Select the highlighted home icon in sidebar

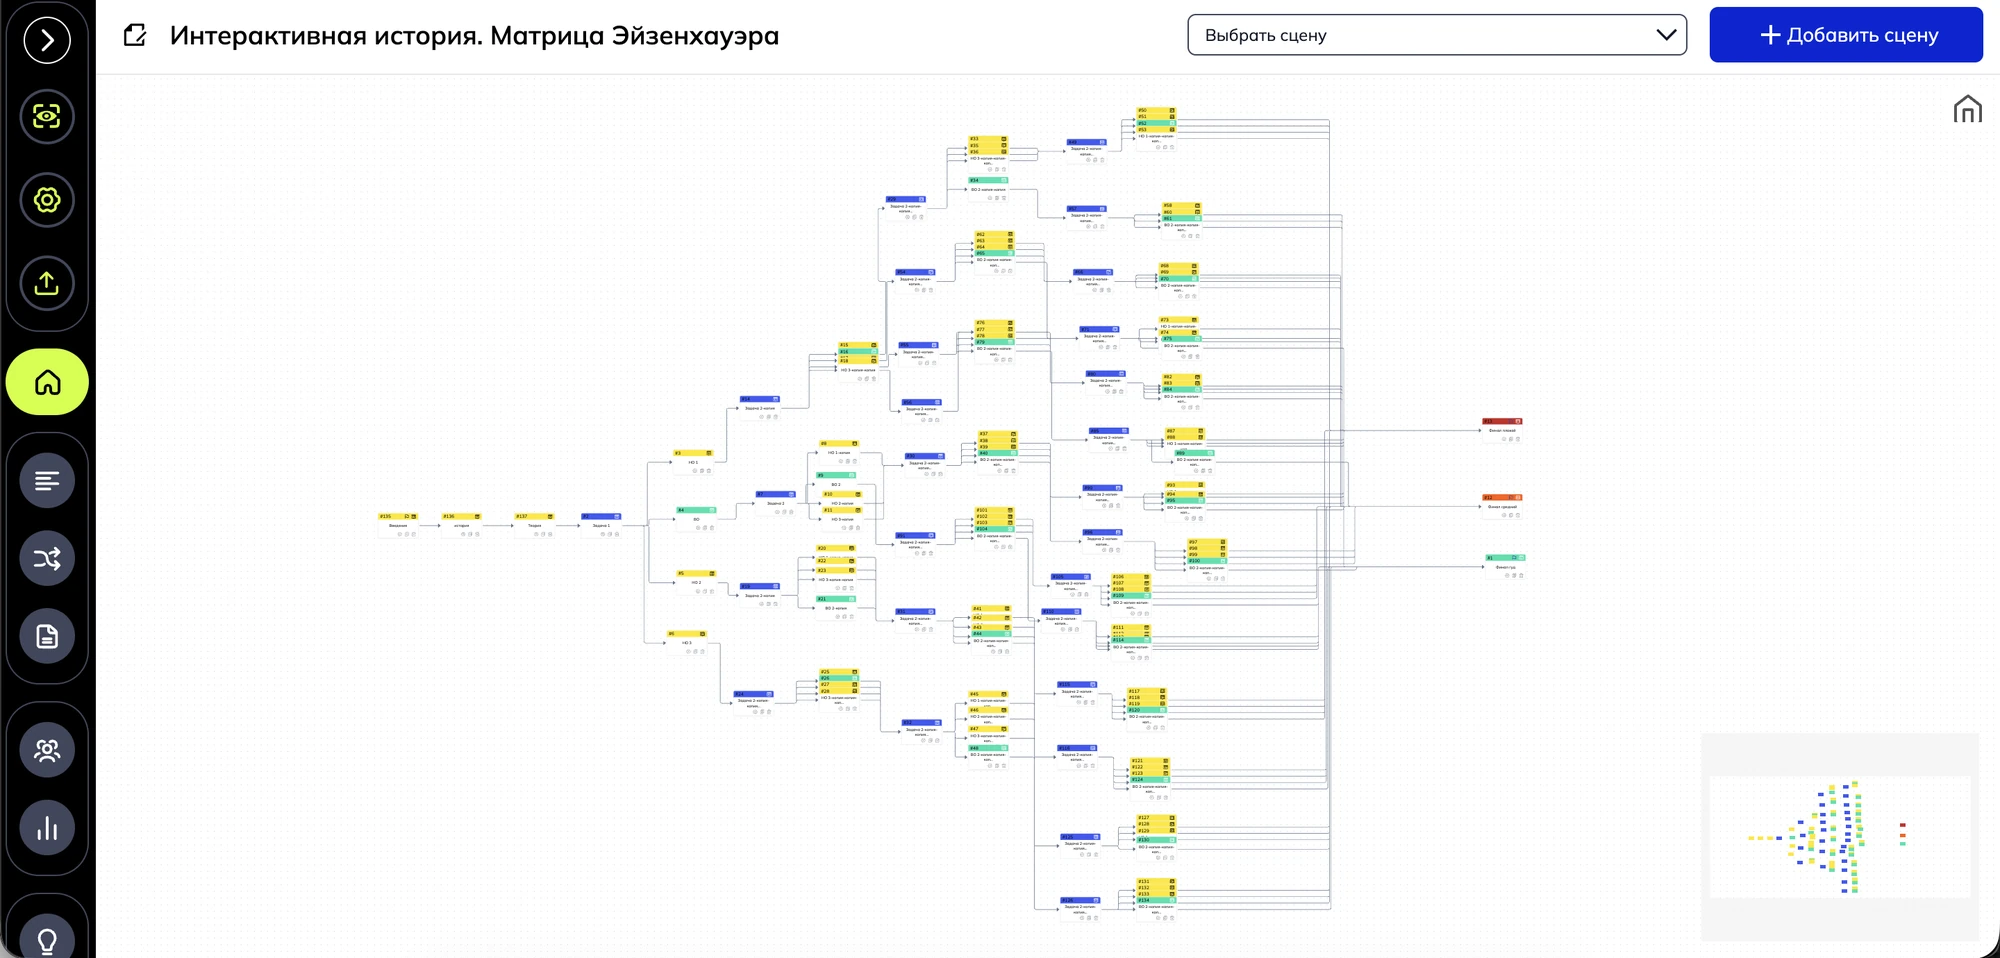pyautogui.click(x=47, y=382)
